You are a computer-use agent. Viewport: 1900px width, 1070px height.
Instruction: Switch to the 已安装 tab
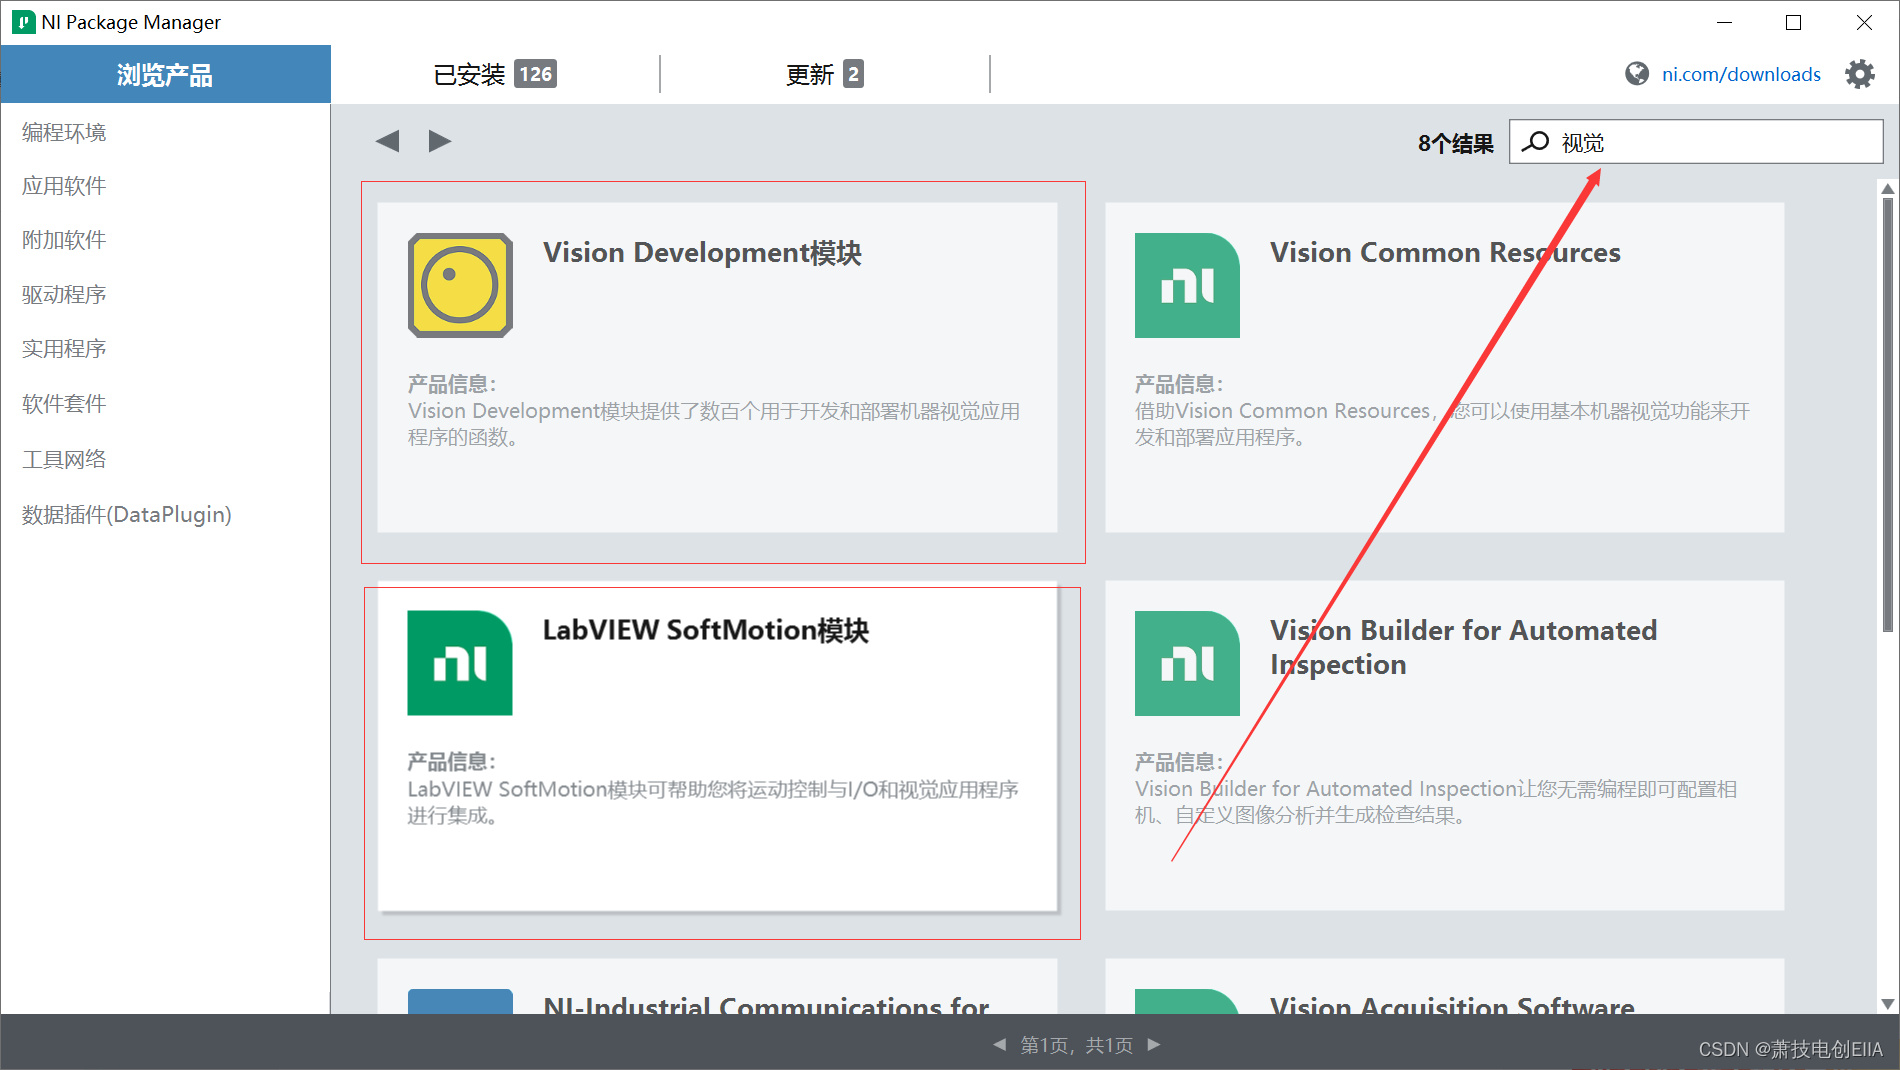click(x=495, y=74)
